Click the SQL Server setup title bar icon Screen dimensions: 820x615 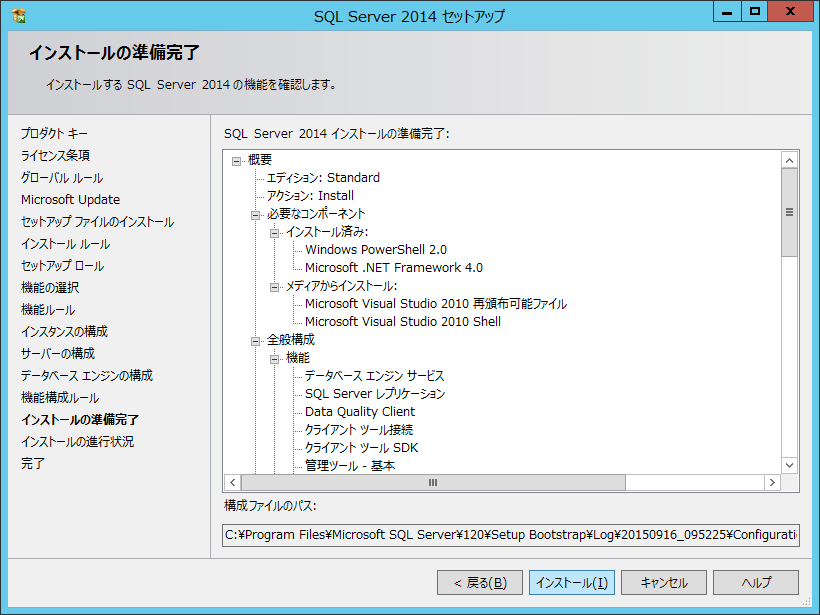tap(19, 16)
